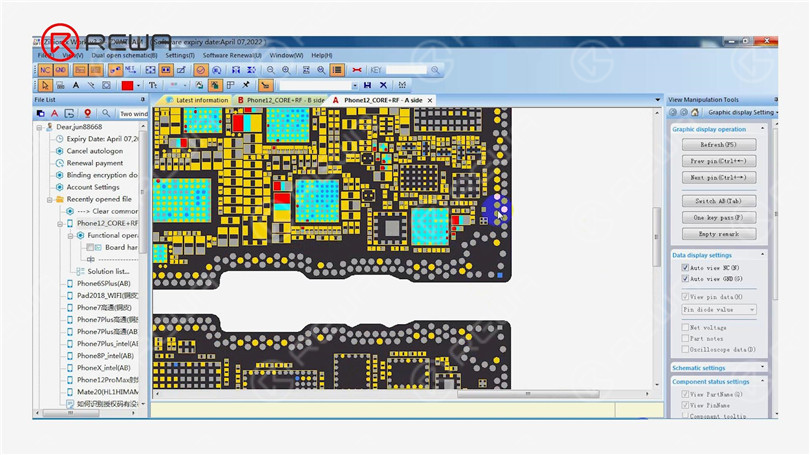The width and height of the screenshot is (810, 455).
Task: Open the Software Renewal menu
Action: click(232, 55)
